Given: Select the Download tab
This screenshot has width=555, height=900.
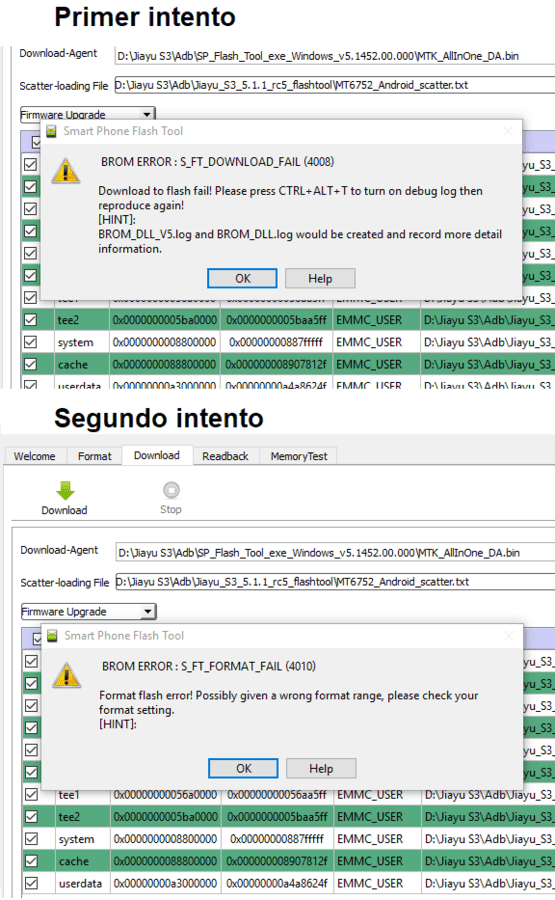Looking at the screenshot, I should click(x=157, y=455).
